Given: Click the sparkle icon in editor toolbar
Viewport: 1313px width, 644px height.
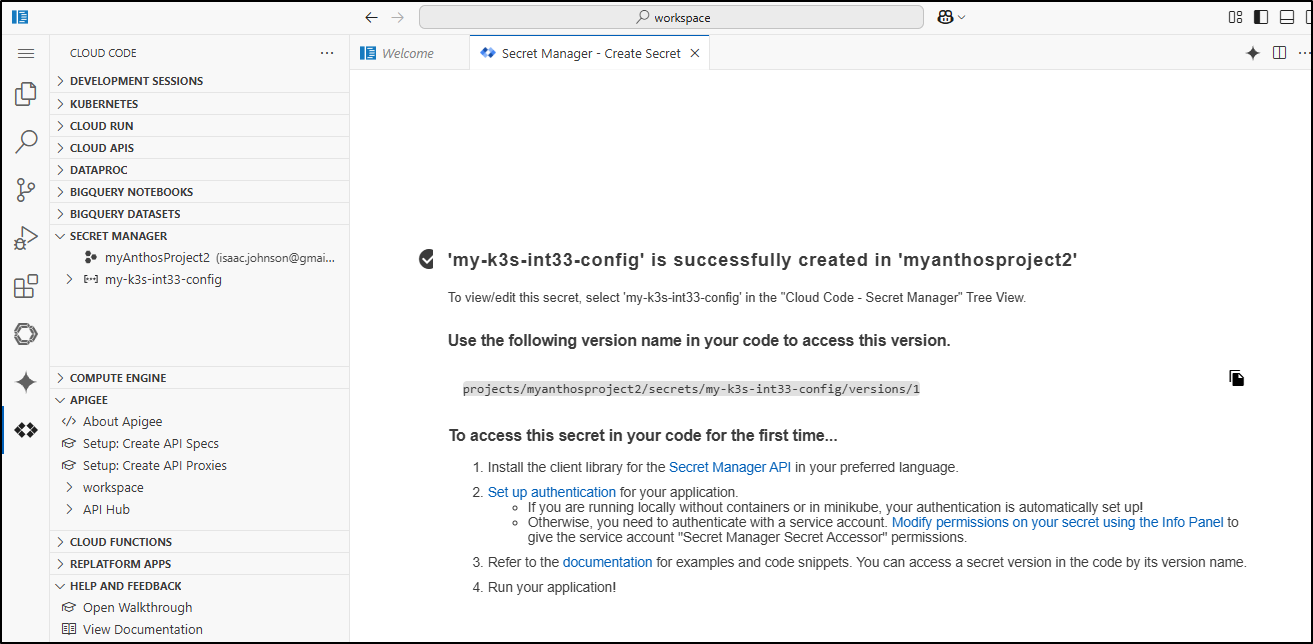Looking at the screenshot, I should [x=1252, y=53].
